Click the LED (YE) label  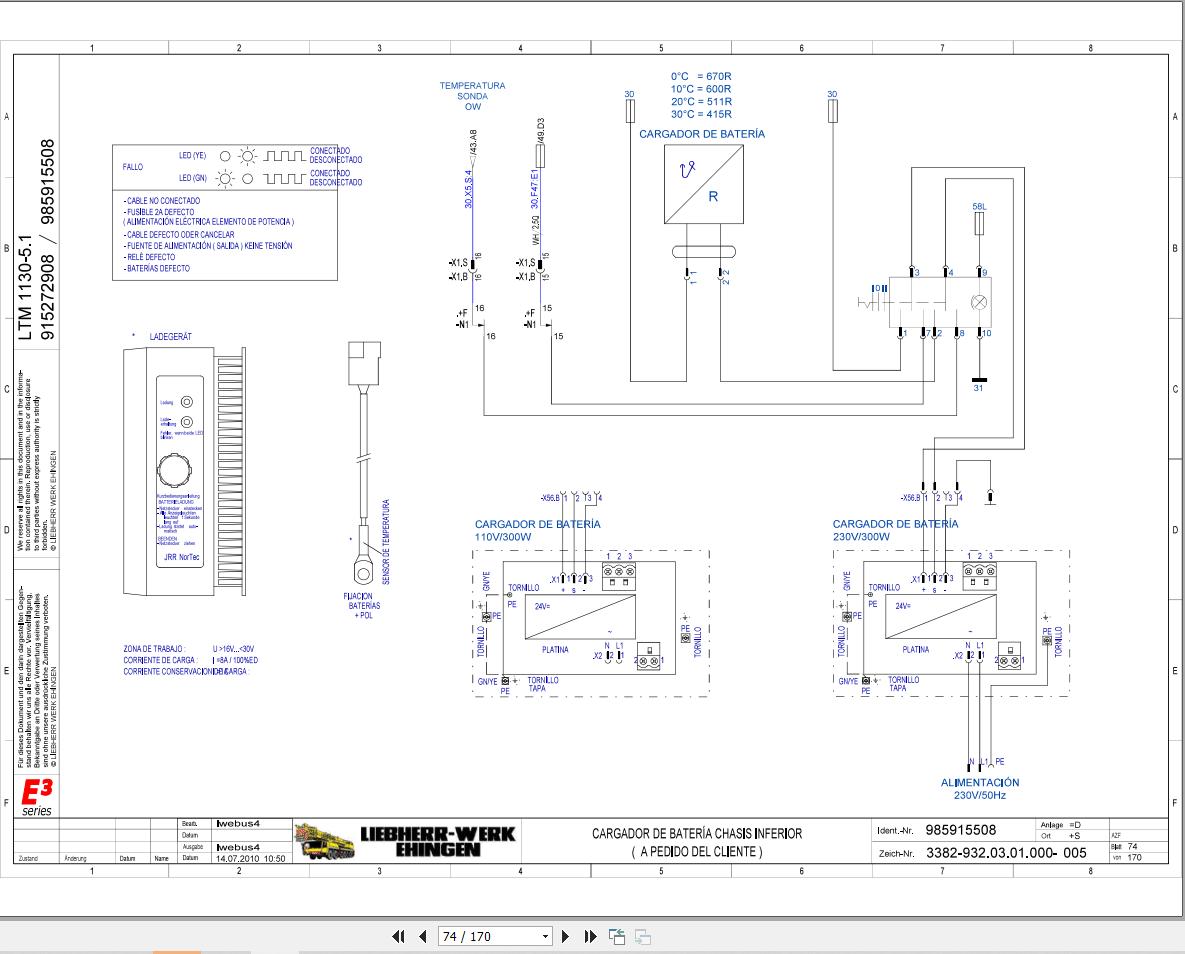(192, 156)
